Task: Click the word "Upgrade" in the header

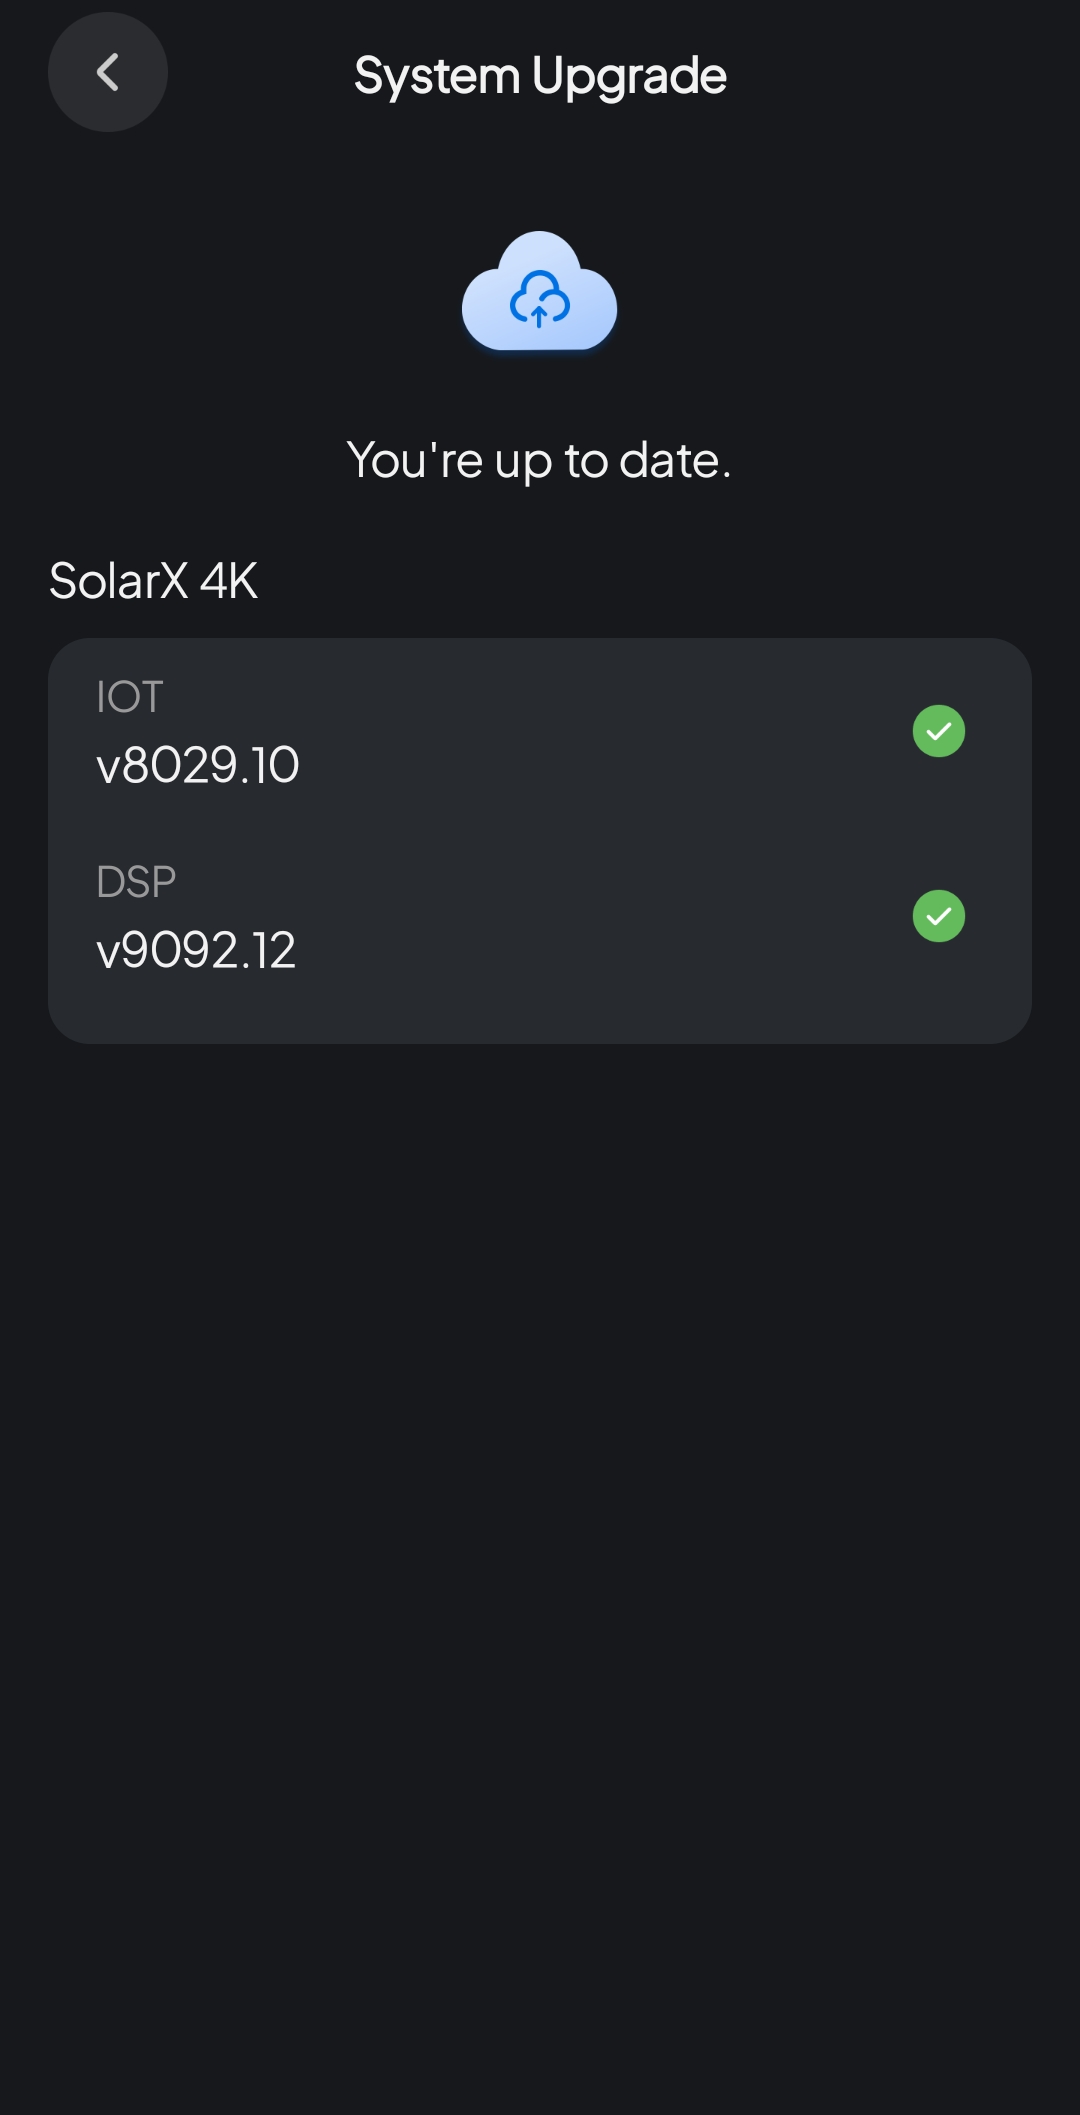Action: 629,76
